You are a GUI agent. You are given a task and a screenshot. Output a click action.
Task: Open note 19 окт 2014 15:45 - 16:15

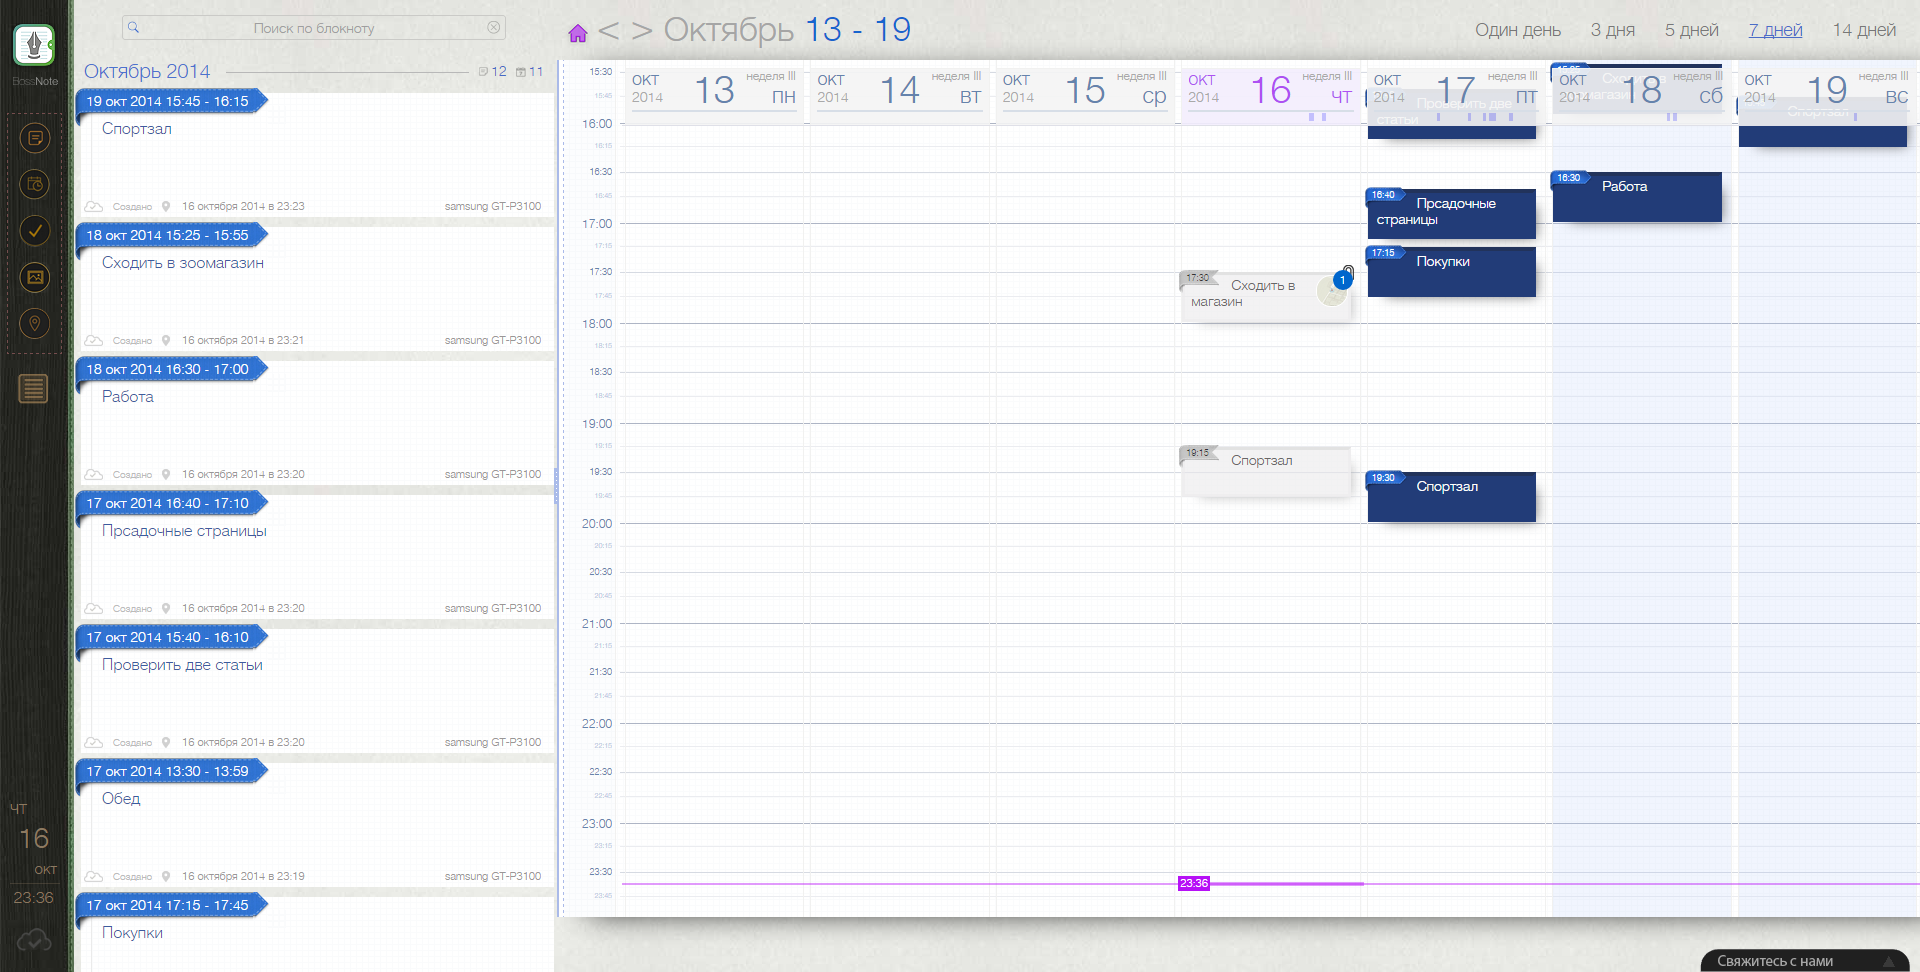pyautogui.click(x=167, y=101)
